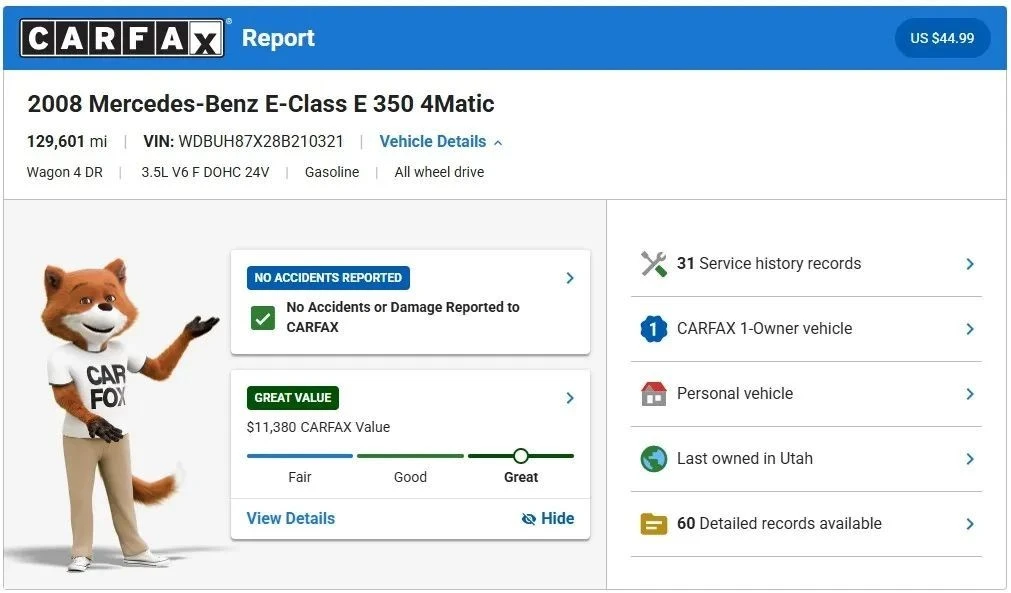Image resolution: width=1011 pixels, height=593 pixels.
Task: Expand the 1-Owner vehicle chevron arrow
Action: pyautogui.click(x=970, y=329)
